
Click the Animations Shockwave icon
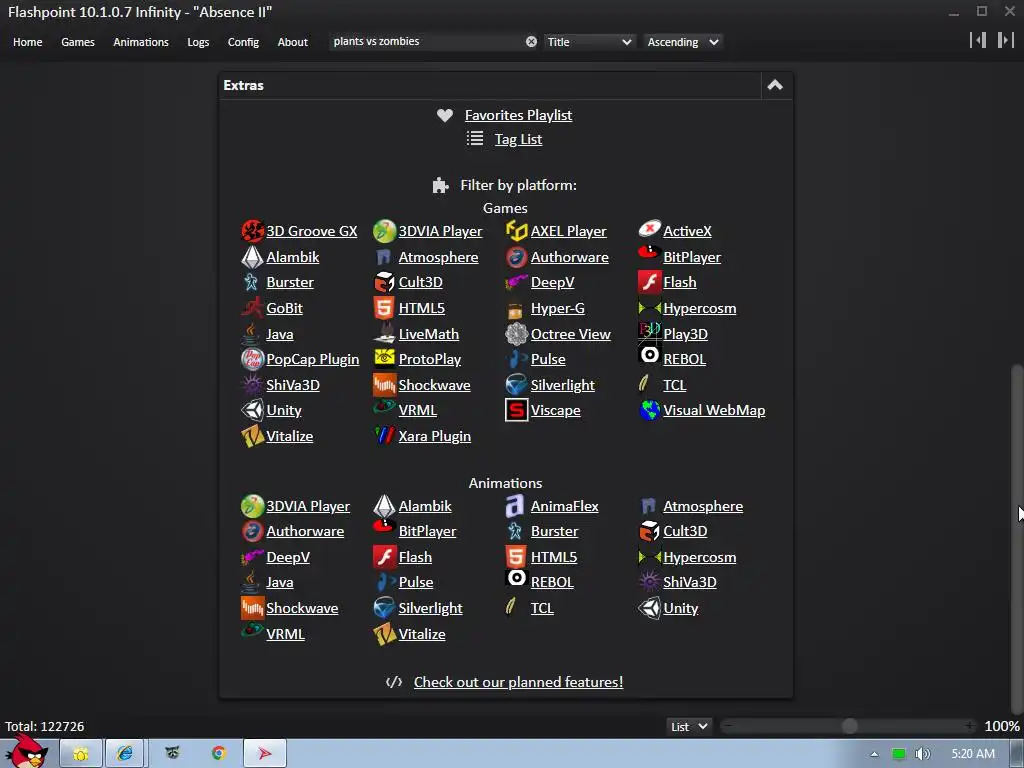pos(252,608)
